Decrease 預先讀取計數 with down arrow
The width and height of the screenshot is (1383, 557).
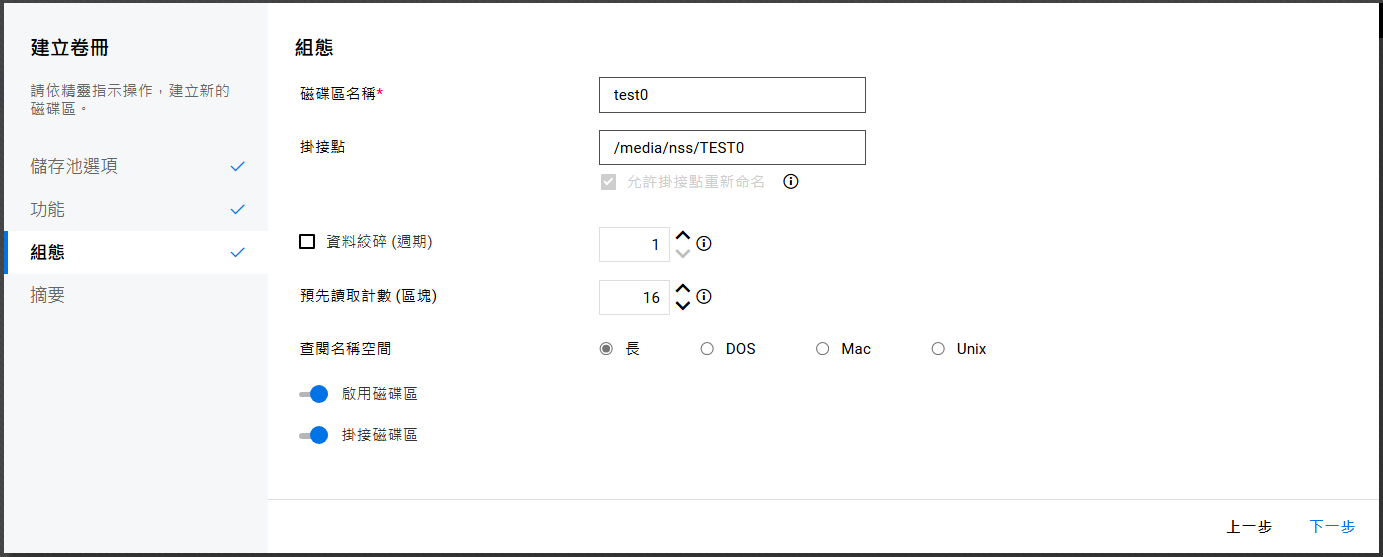point(683,306)
